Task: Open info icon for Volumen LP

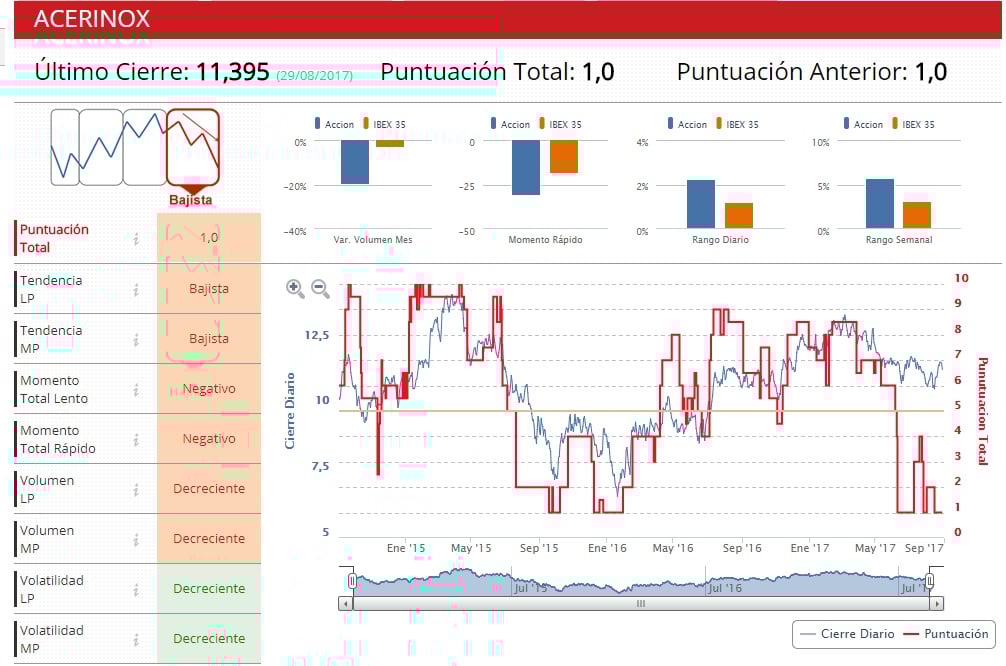Action: coord(136,490)
